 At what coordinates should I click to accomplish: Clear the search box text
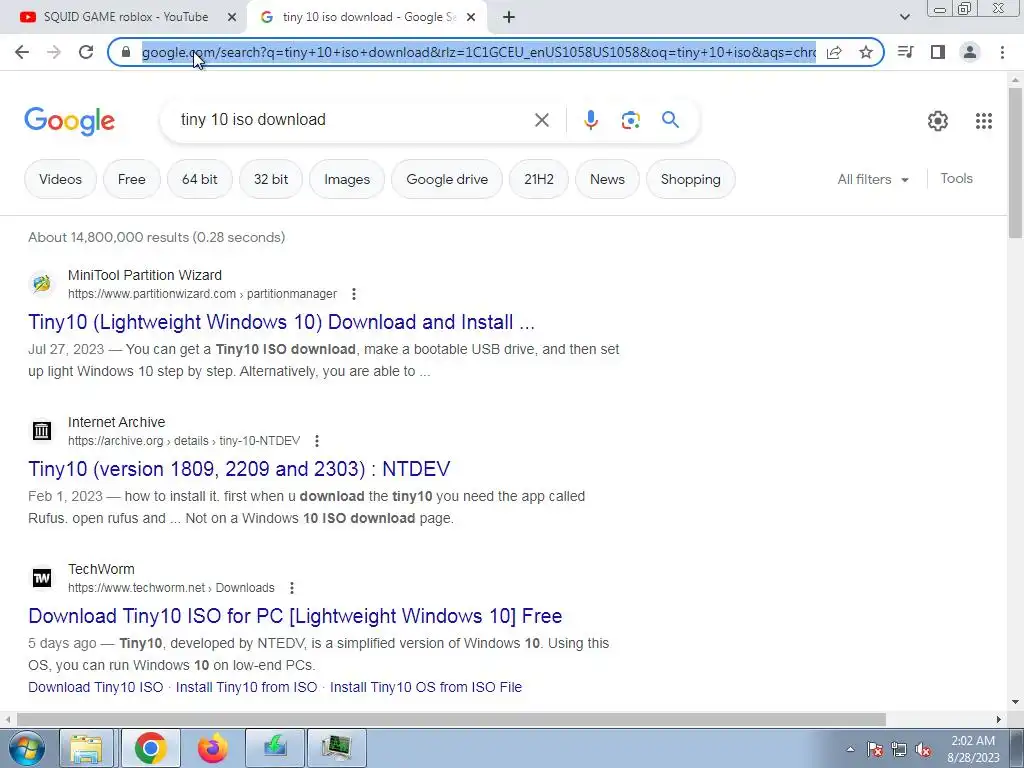[x=541, y=120]
